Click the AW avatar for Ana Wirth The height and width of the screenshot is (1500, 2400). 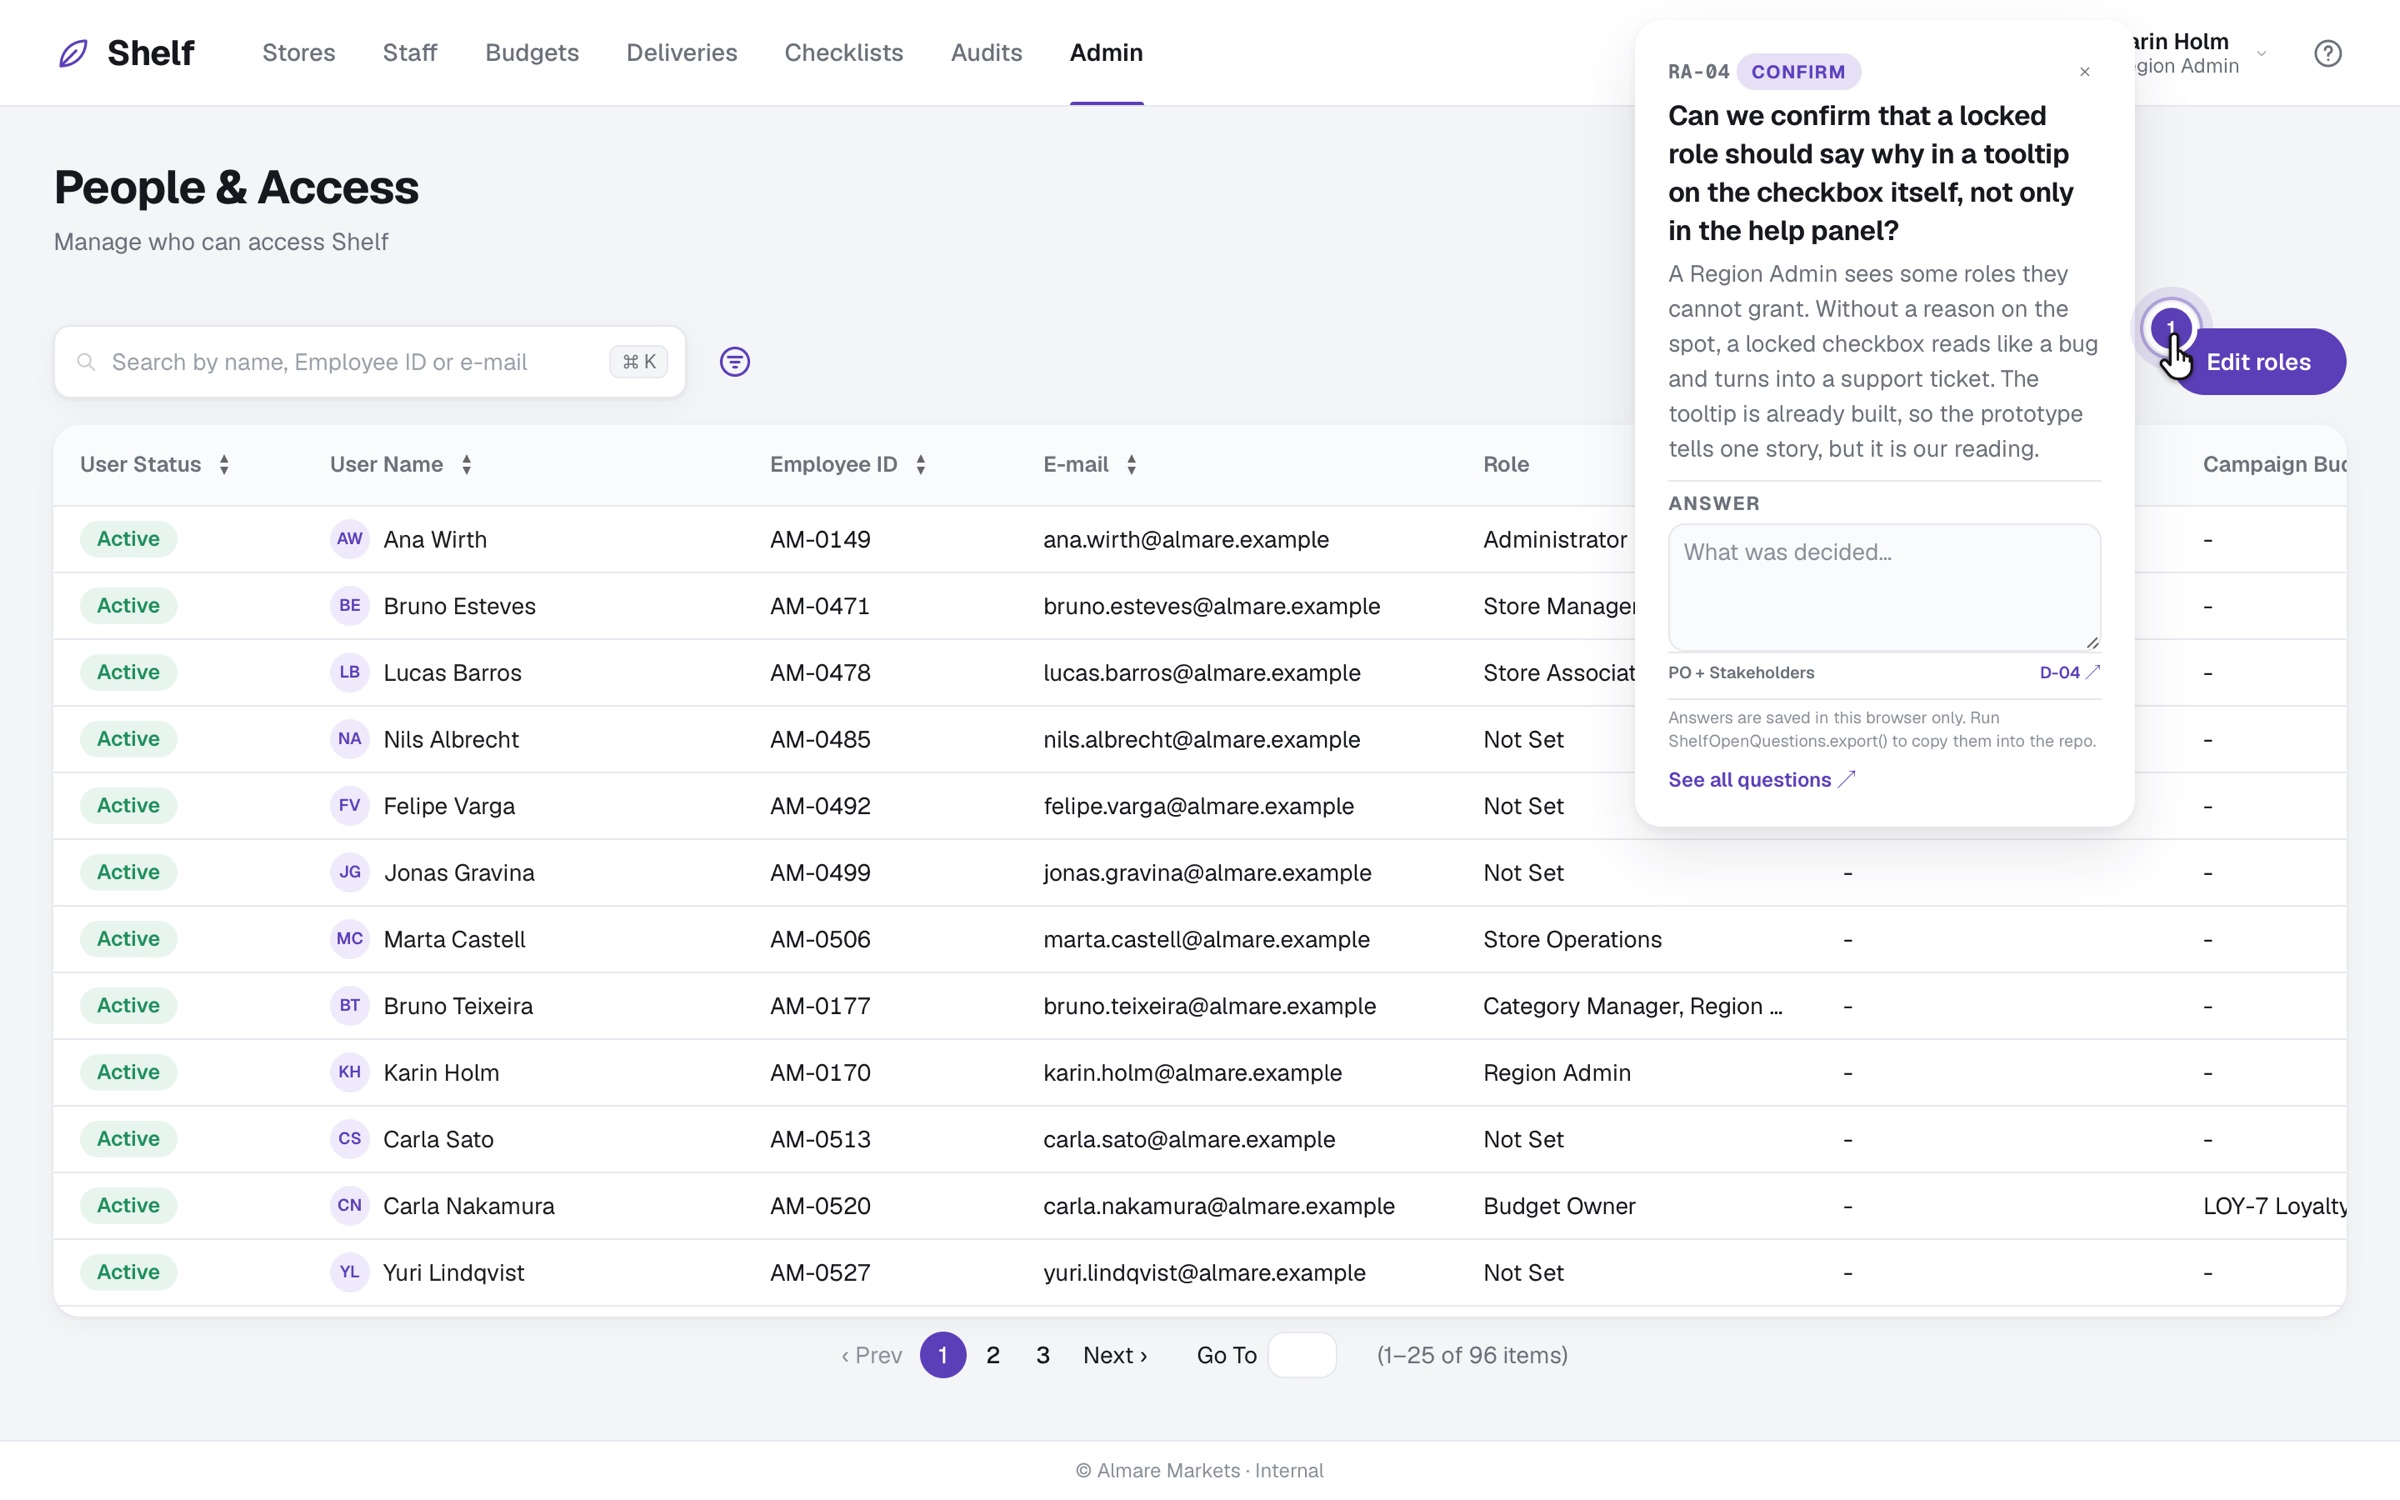[x=349, y=539]
